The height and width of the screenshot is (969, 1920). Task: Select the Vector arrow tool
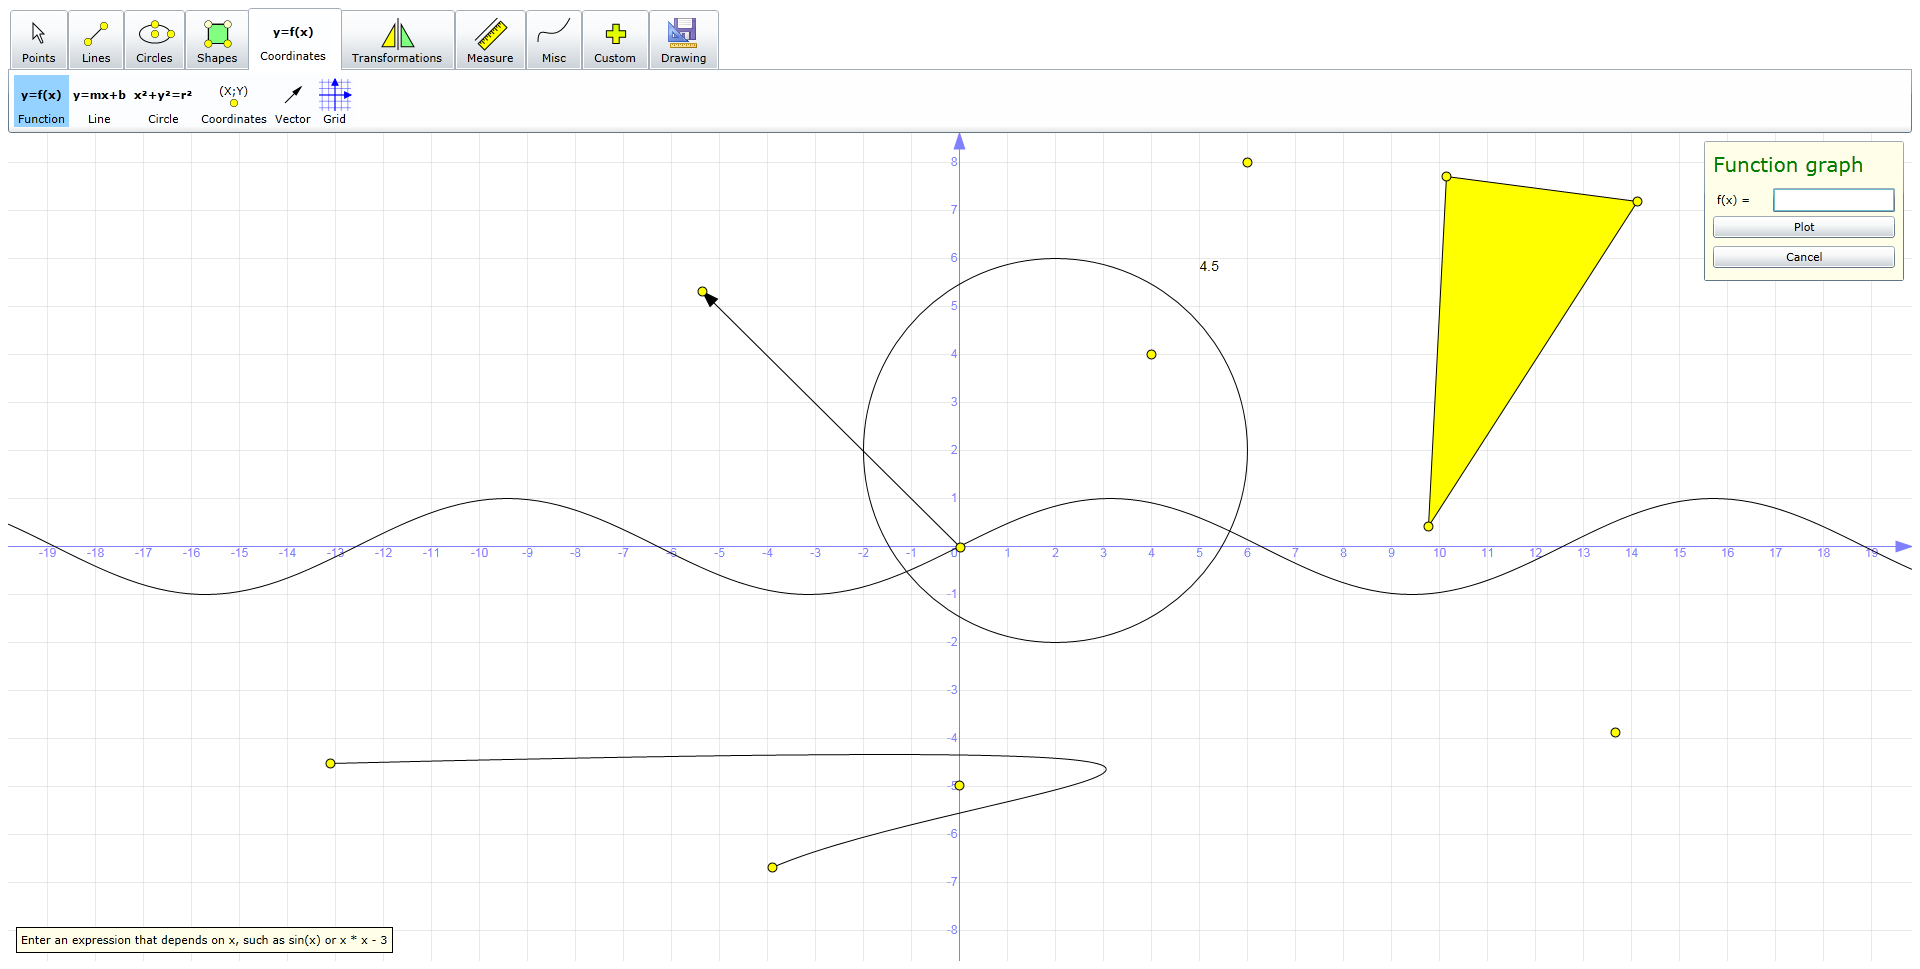point(293,102)
